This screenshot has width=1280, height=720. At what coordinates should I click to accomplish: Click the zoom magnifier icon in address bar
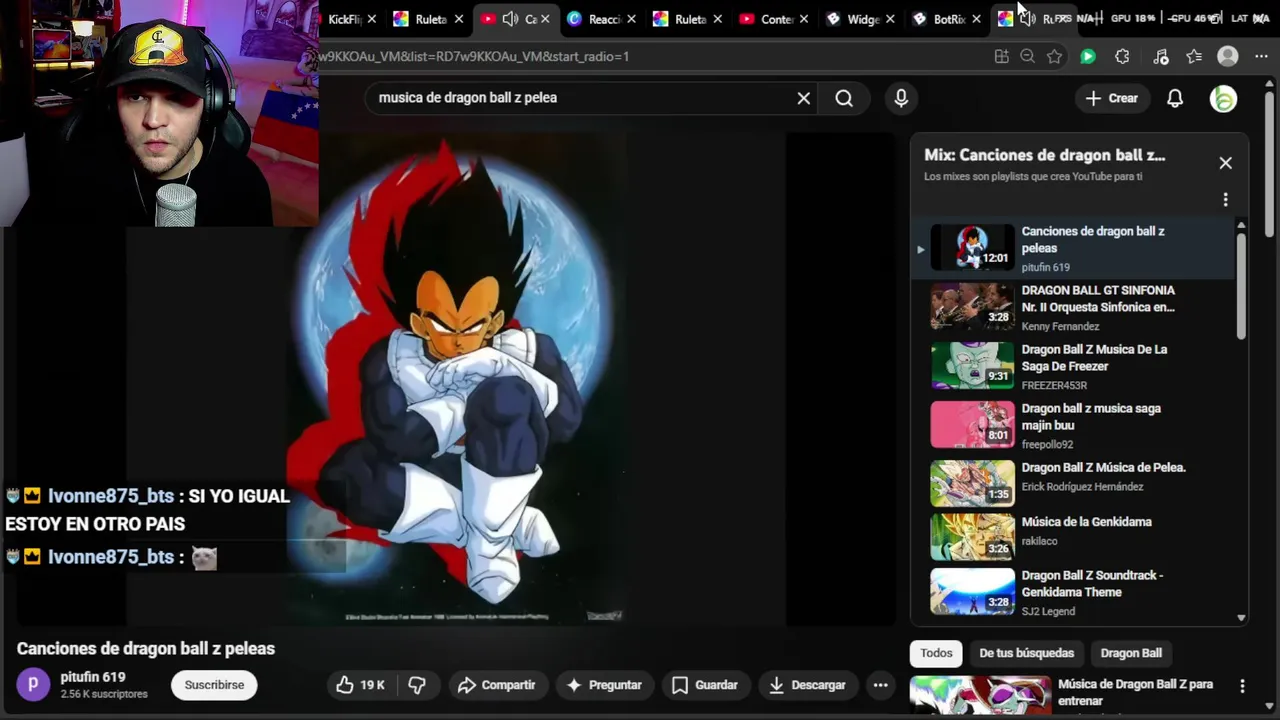pyautogui.click(x=1027, y=57)
